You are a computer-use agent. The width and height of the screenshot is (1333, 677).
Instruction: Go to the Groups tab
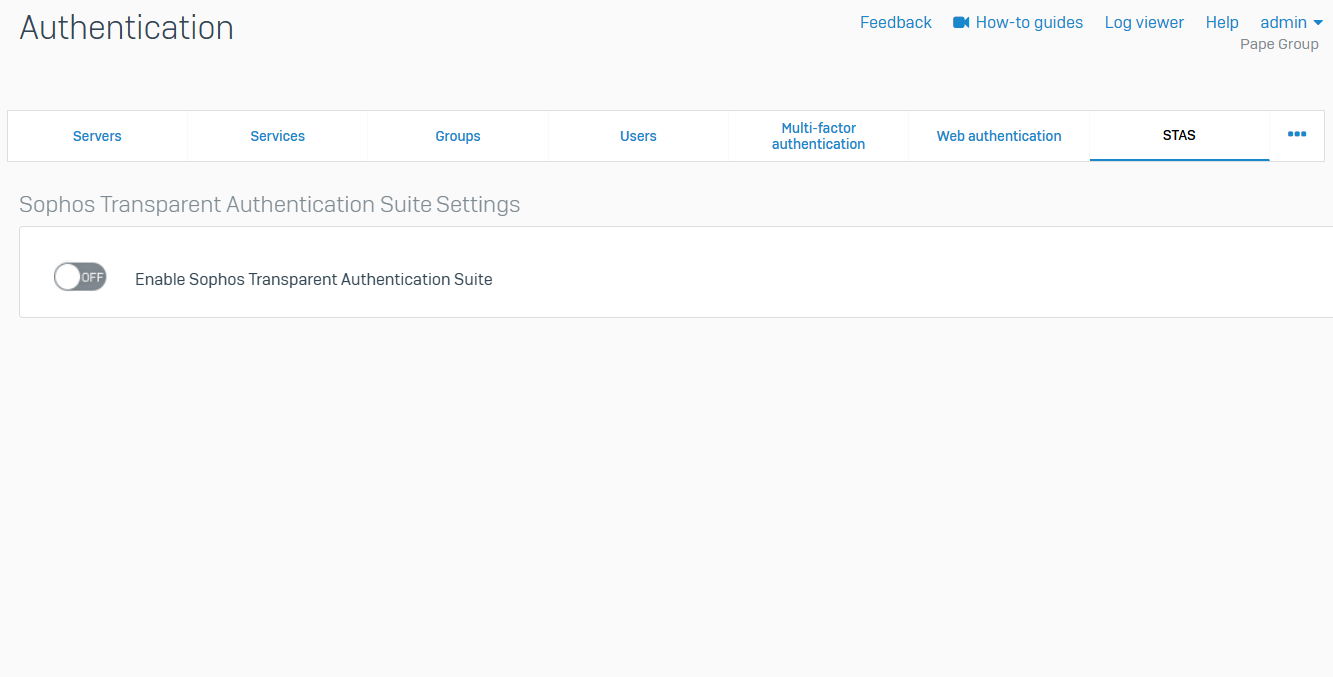458,136
